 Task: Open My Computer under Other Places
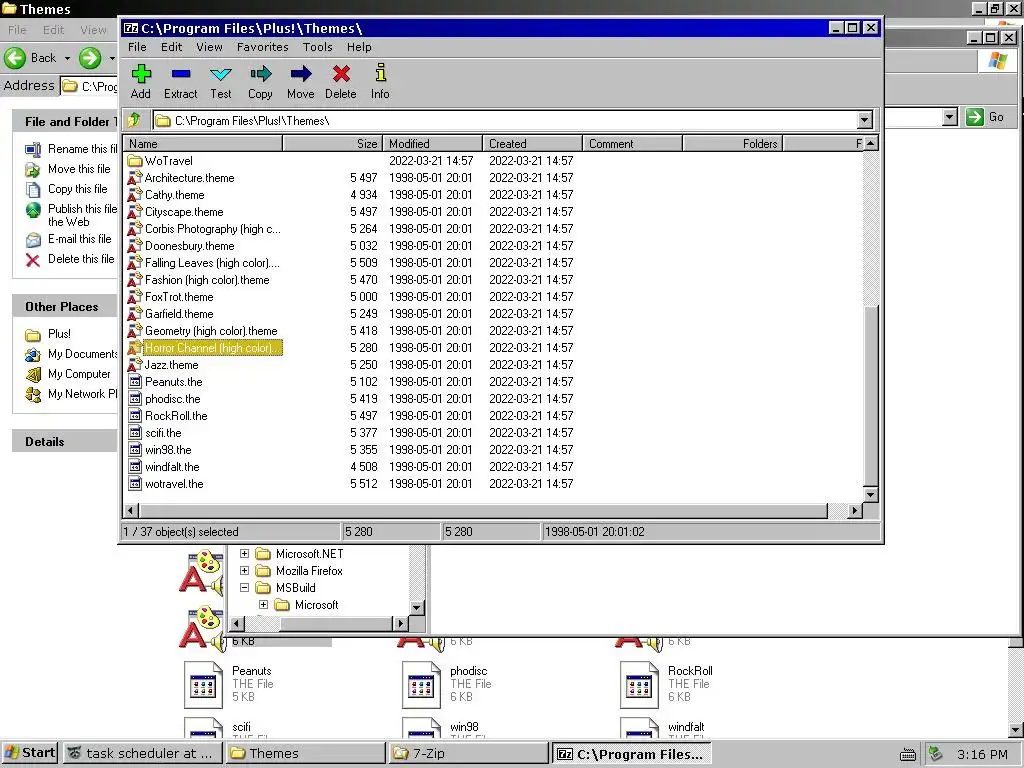point(79,374)
